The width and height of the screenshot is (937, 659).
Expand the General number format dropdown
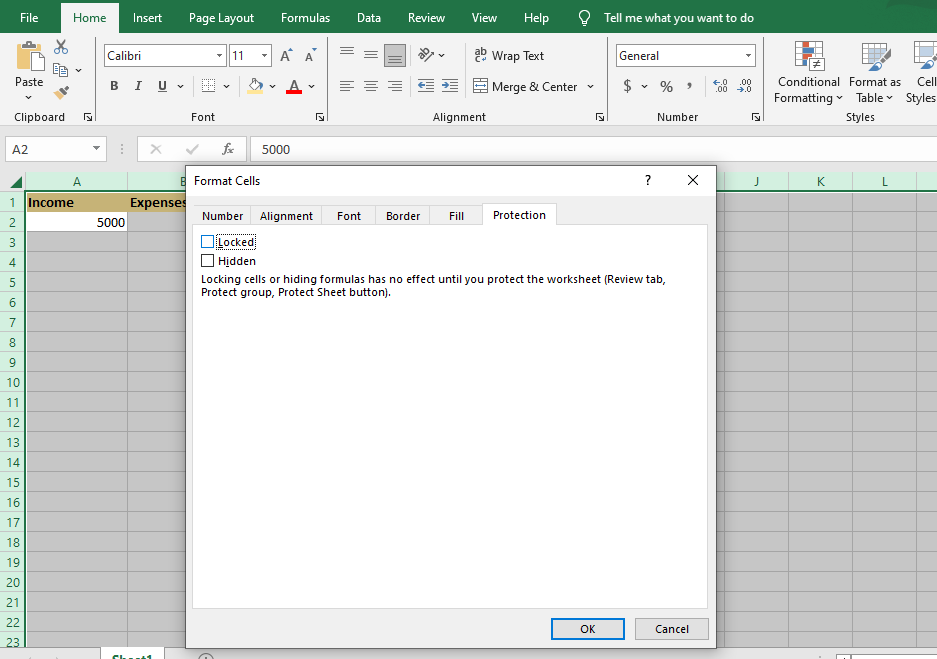coord(748,56)
